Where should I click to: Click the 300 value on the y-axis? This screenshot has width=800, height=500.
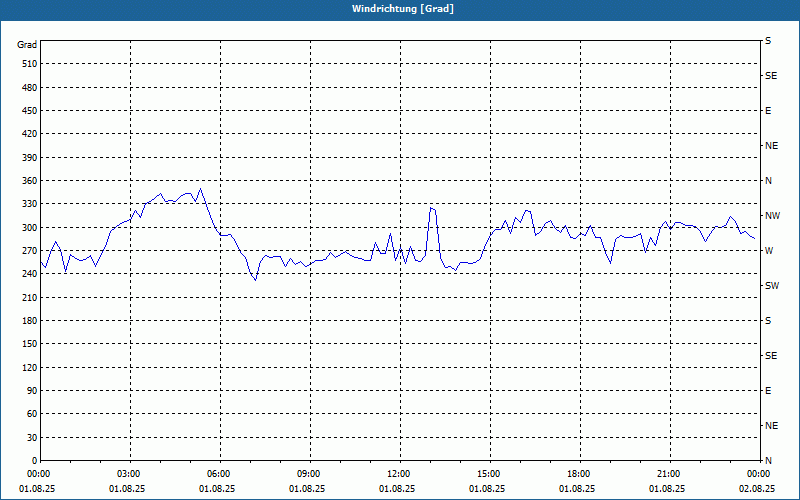point(30,228)
